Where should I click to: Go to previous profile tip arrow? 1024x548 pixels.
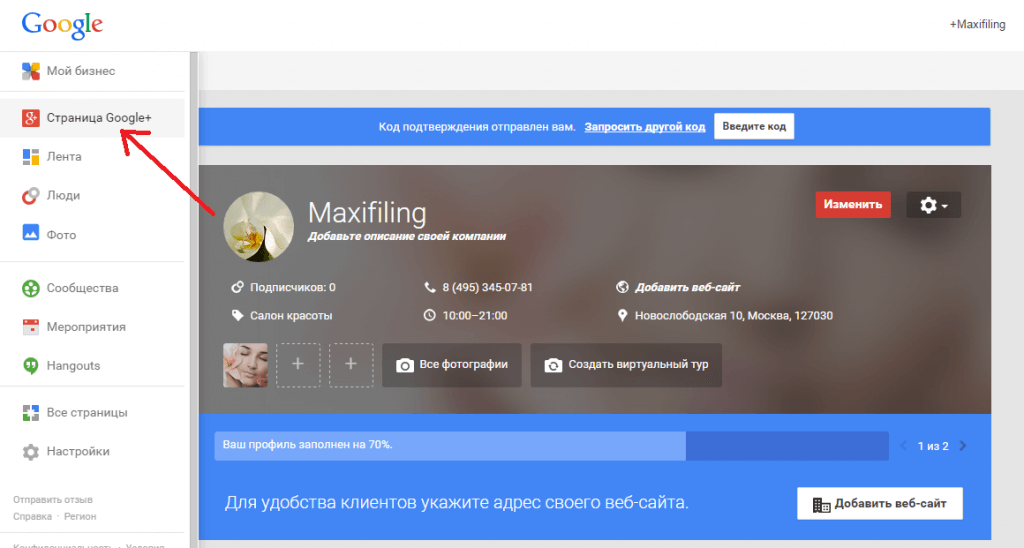click(x=903, y=446)
